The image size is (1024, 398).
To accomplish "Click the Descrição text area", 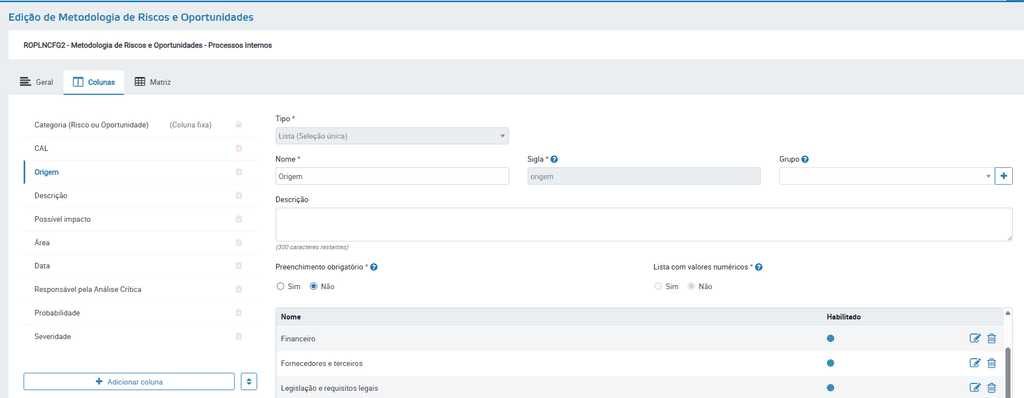I will [x=644, y=225].
